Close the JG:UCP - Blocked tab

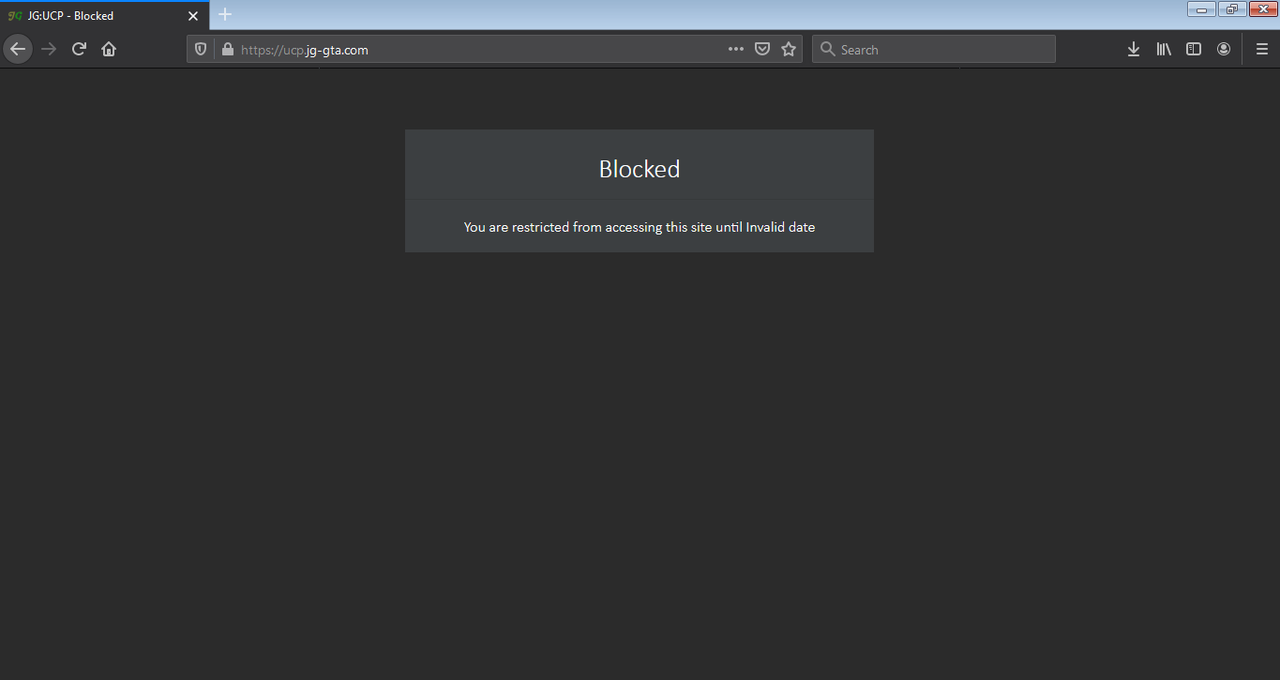193,16
